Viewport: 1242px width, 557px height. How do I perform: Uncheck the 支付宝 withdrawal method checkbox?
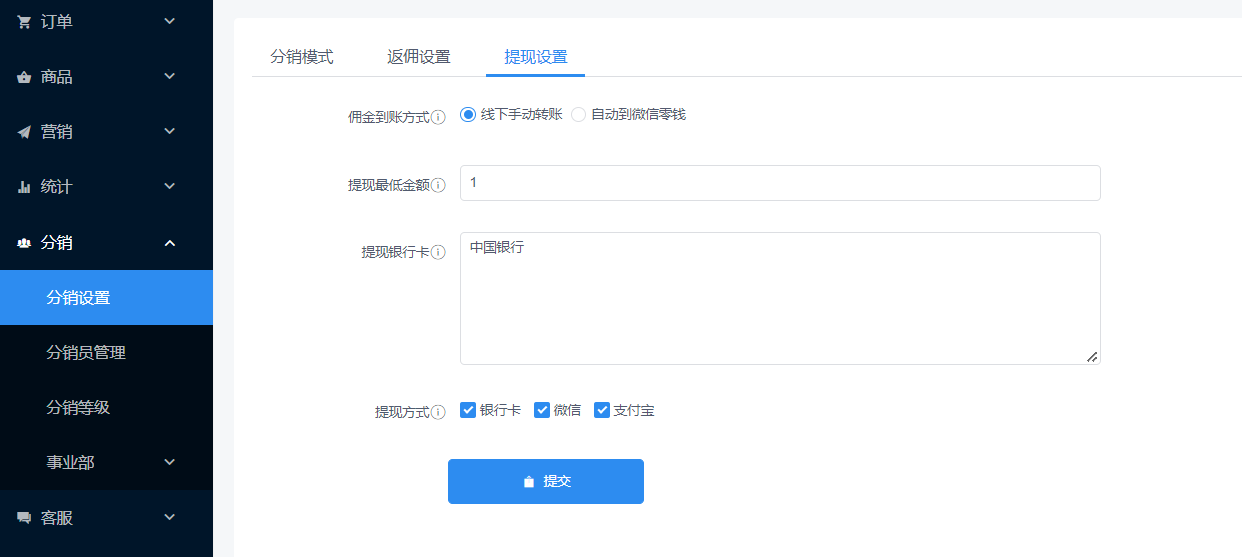pyautogui.click(x=602, y=410)
